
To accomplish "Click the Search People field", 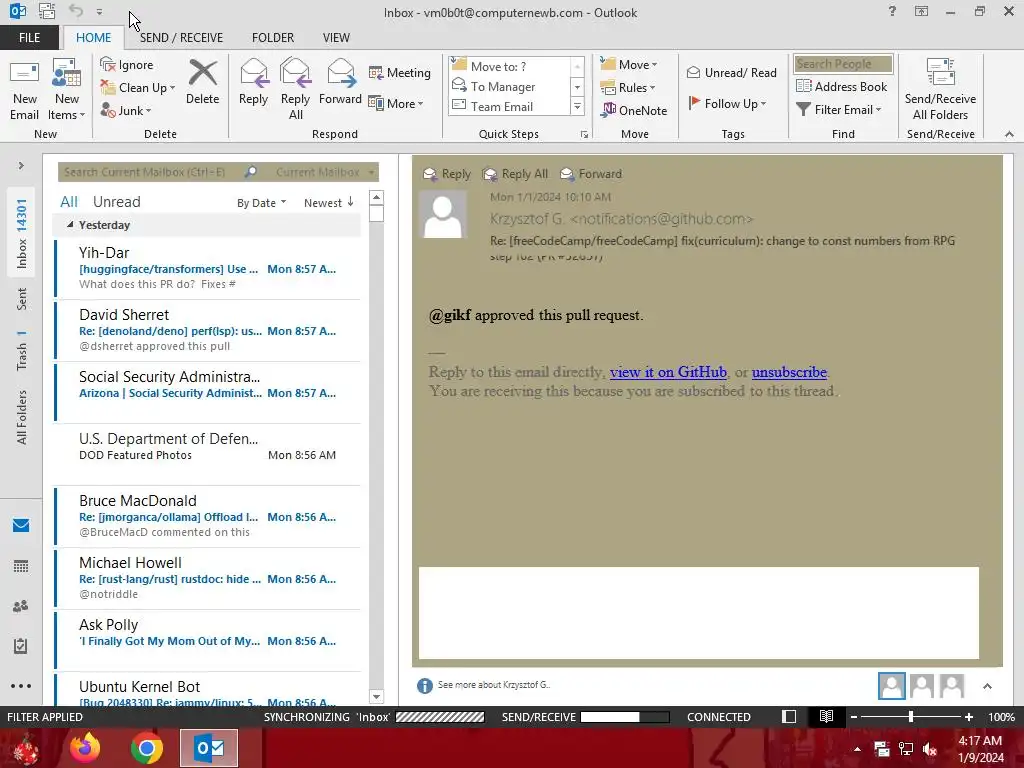I will (843, 63).
